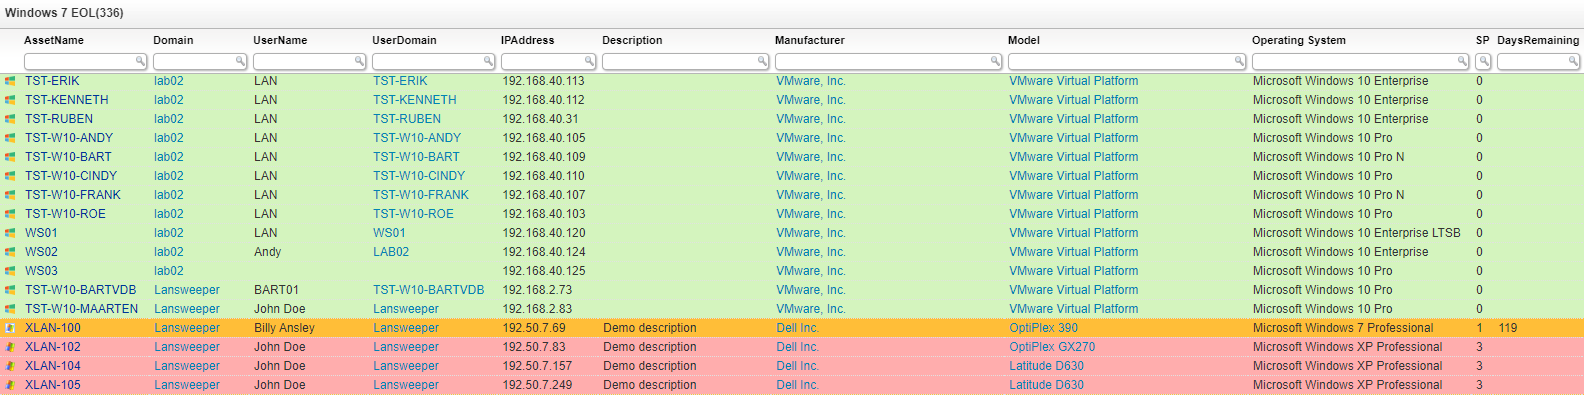1584x395 pixels.
Task: Sort by the DaysRemaining column header
Action: click(x=1538, y=40)
